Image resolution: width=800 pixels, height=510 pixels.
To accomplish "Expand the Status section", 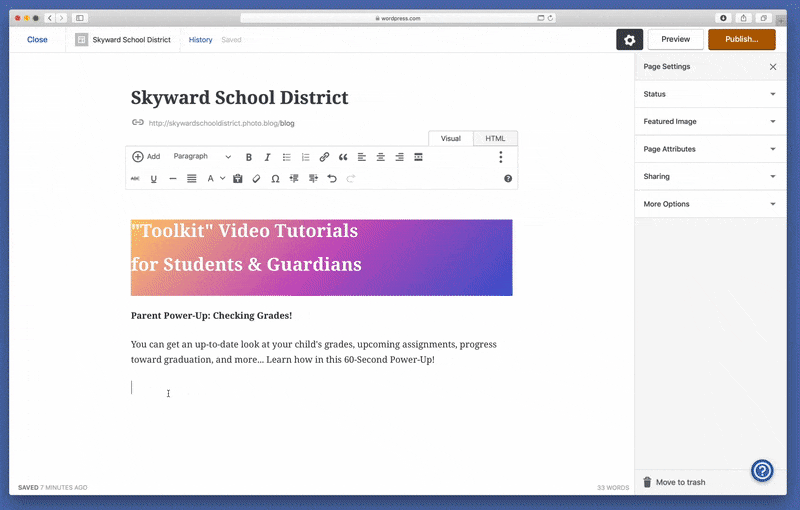I will click(710, 94).
